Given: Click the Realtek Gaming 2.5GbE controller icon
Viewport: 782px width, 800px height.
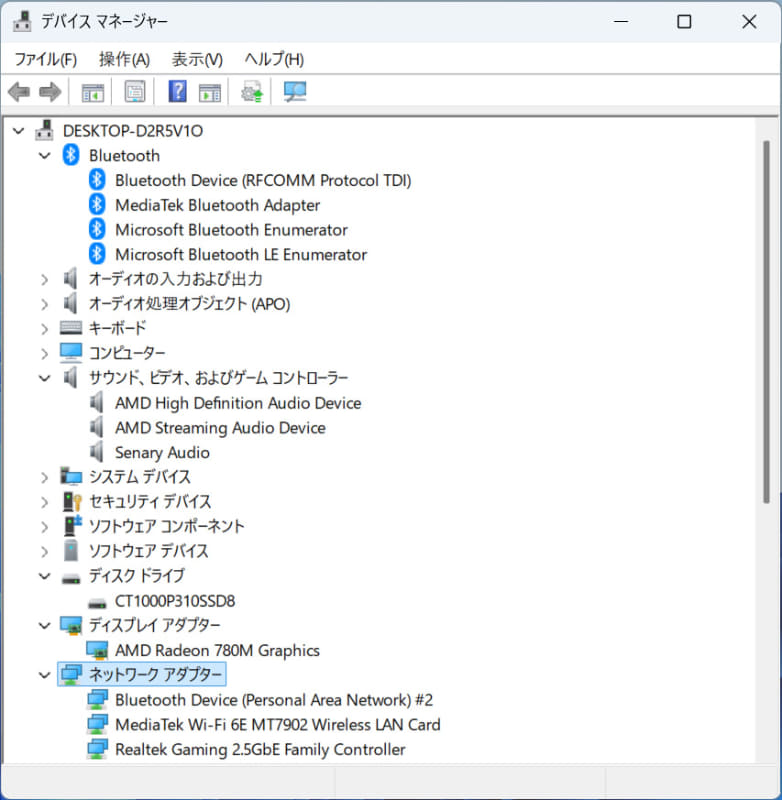Looking at the screenshot, I should pos(97,749).
